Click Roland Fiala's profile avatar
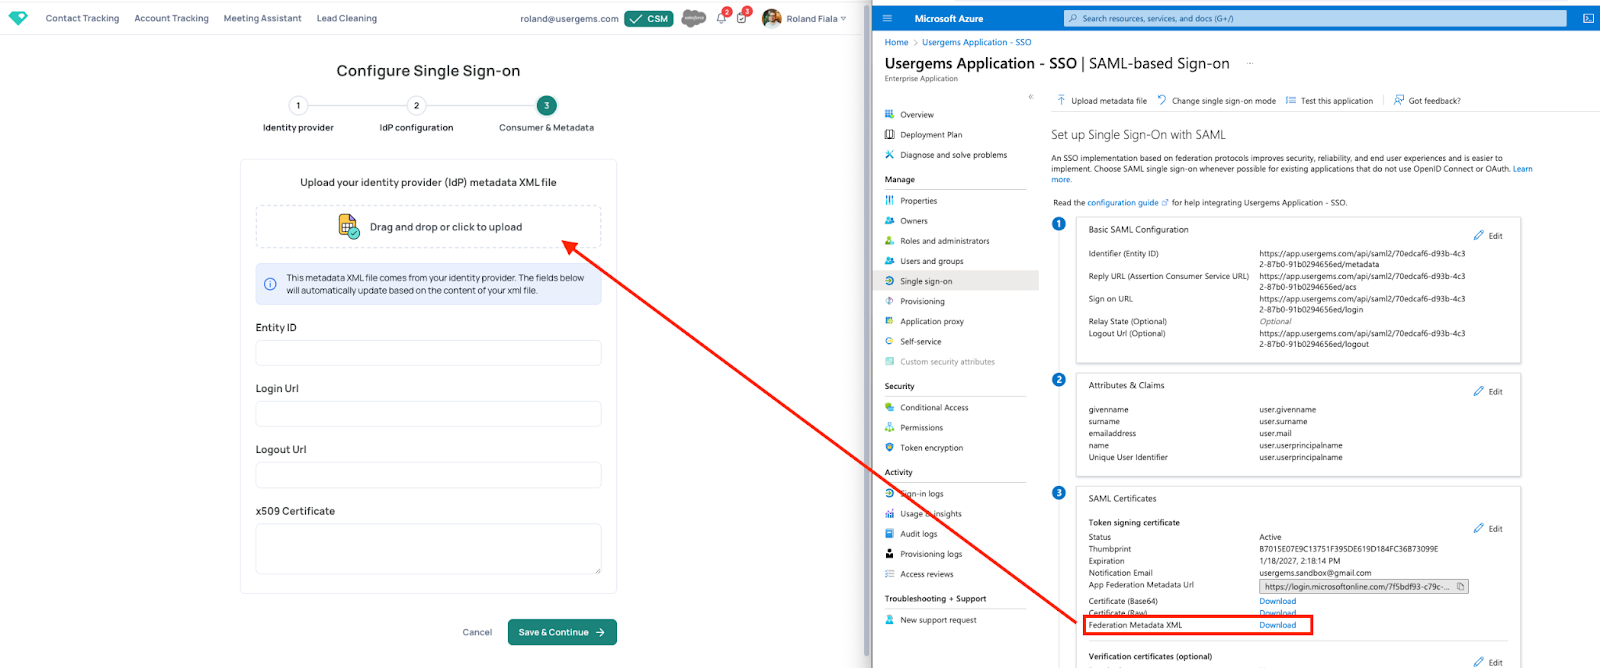1600x668 pixels. tap(771, 18)
